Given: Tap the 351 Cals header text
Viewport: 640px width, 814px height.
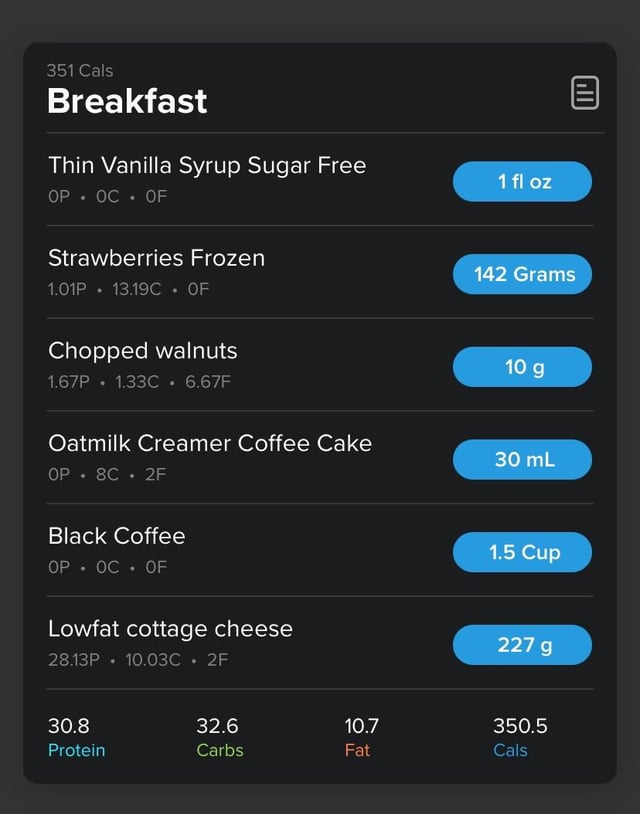Looking at the screenshot, I should tap(80, 71).
